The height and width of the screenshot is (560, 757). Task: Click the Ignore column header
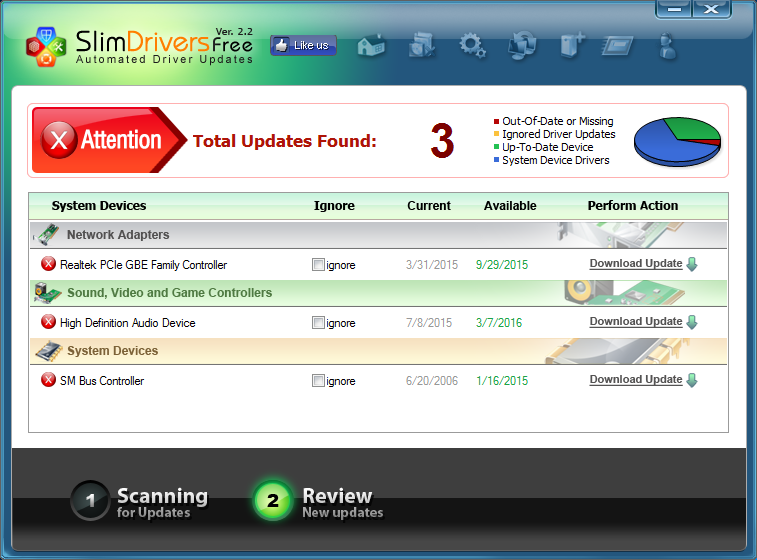point(334,206)
